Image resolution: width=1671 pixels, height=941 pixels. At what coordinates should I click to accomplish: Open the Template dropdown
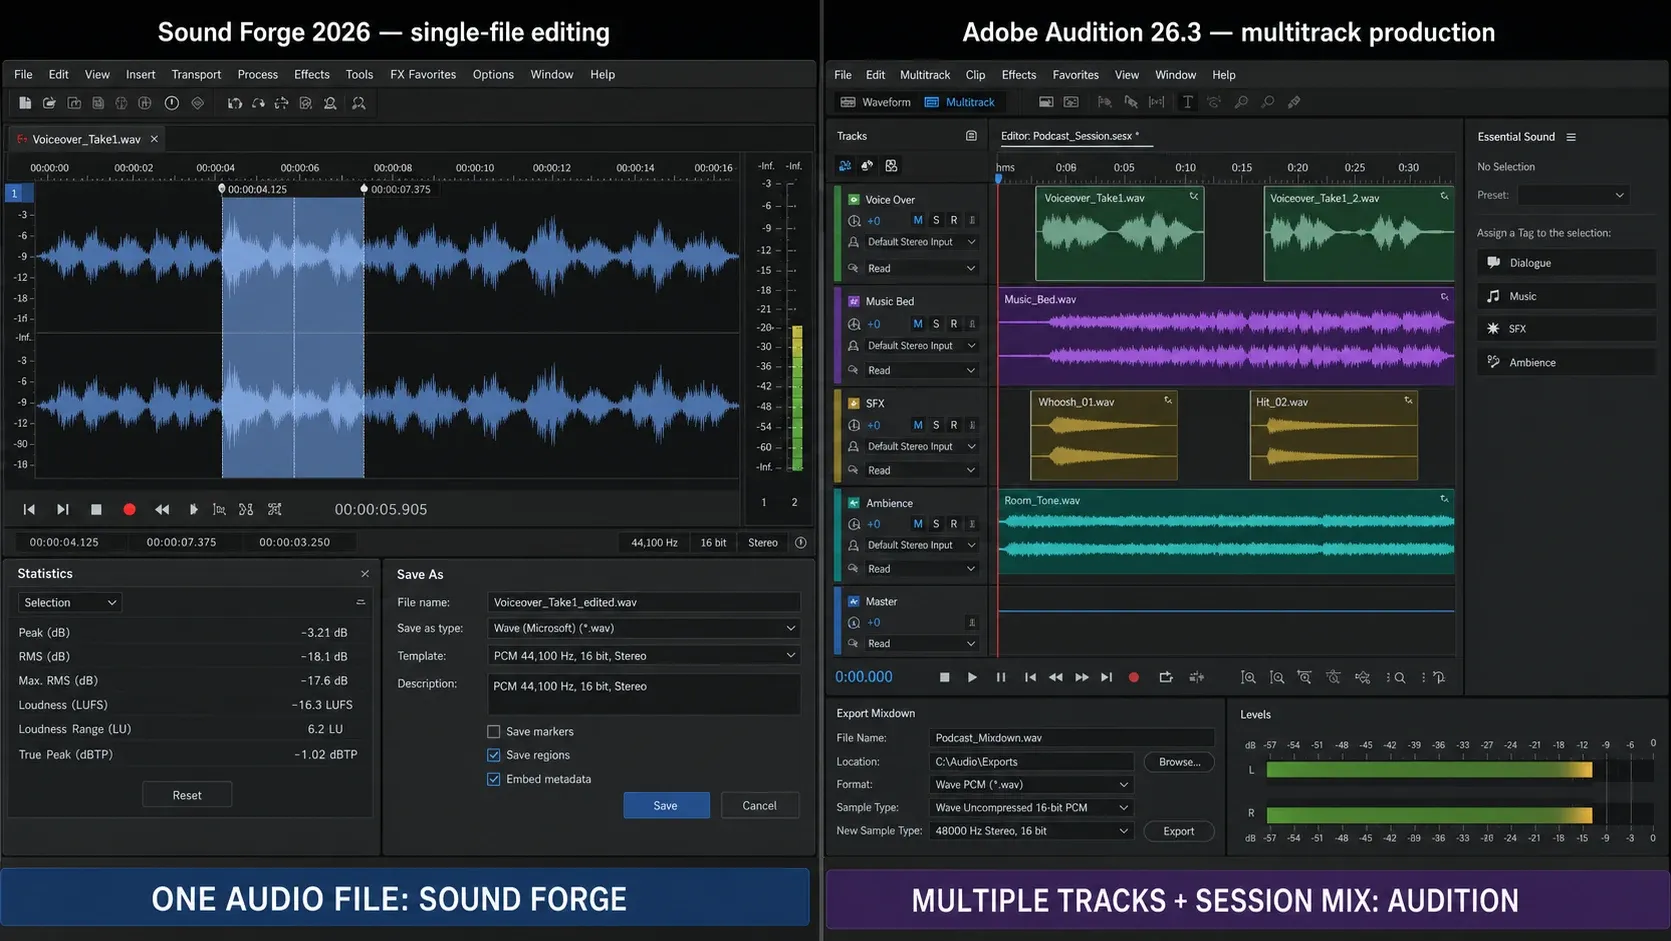[644, 656]
